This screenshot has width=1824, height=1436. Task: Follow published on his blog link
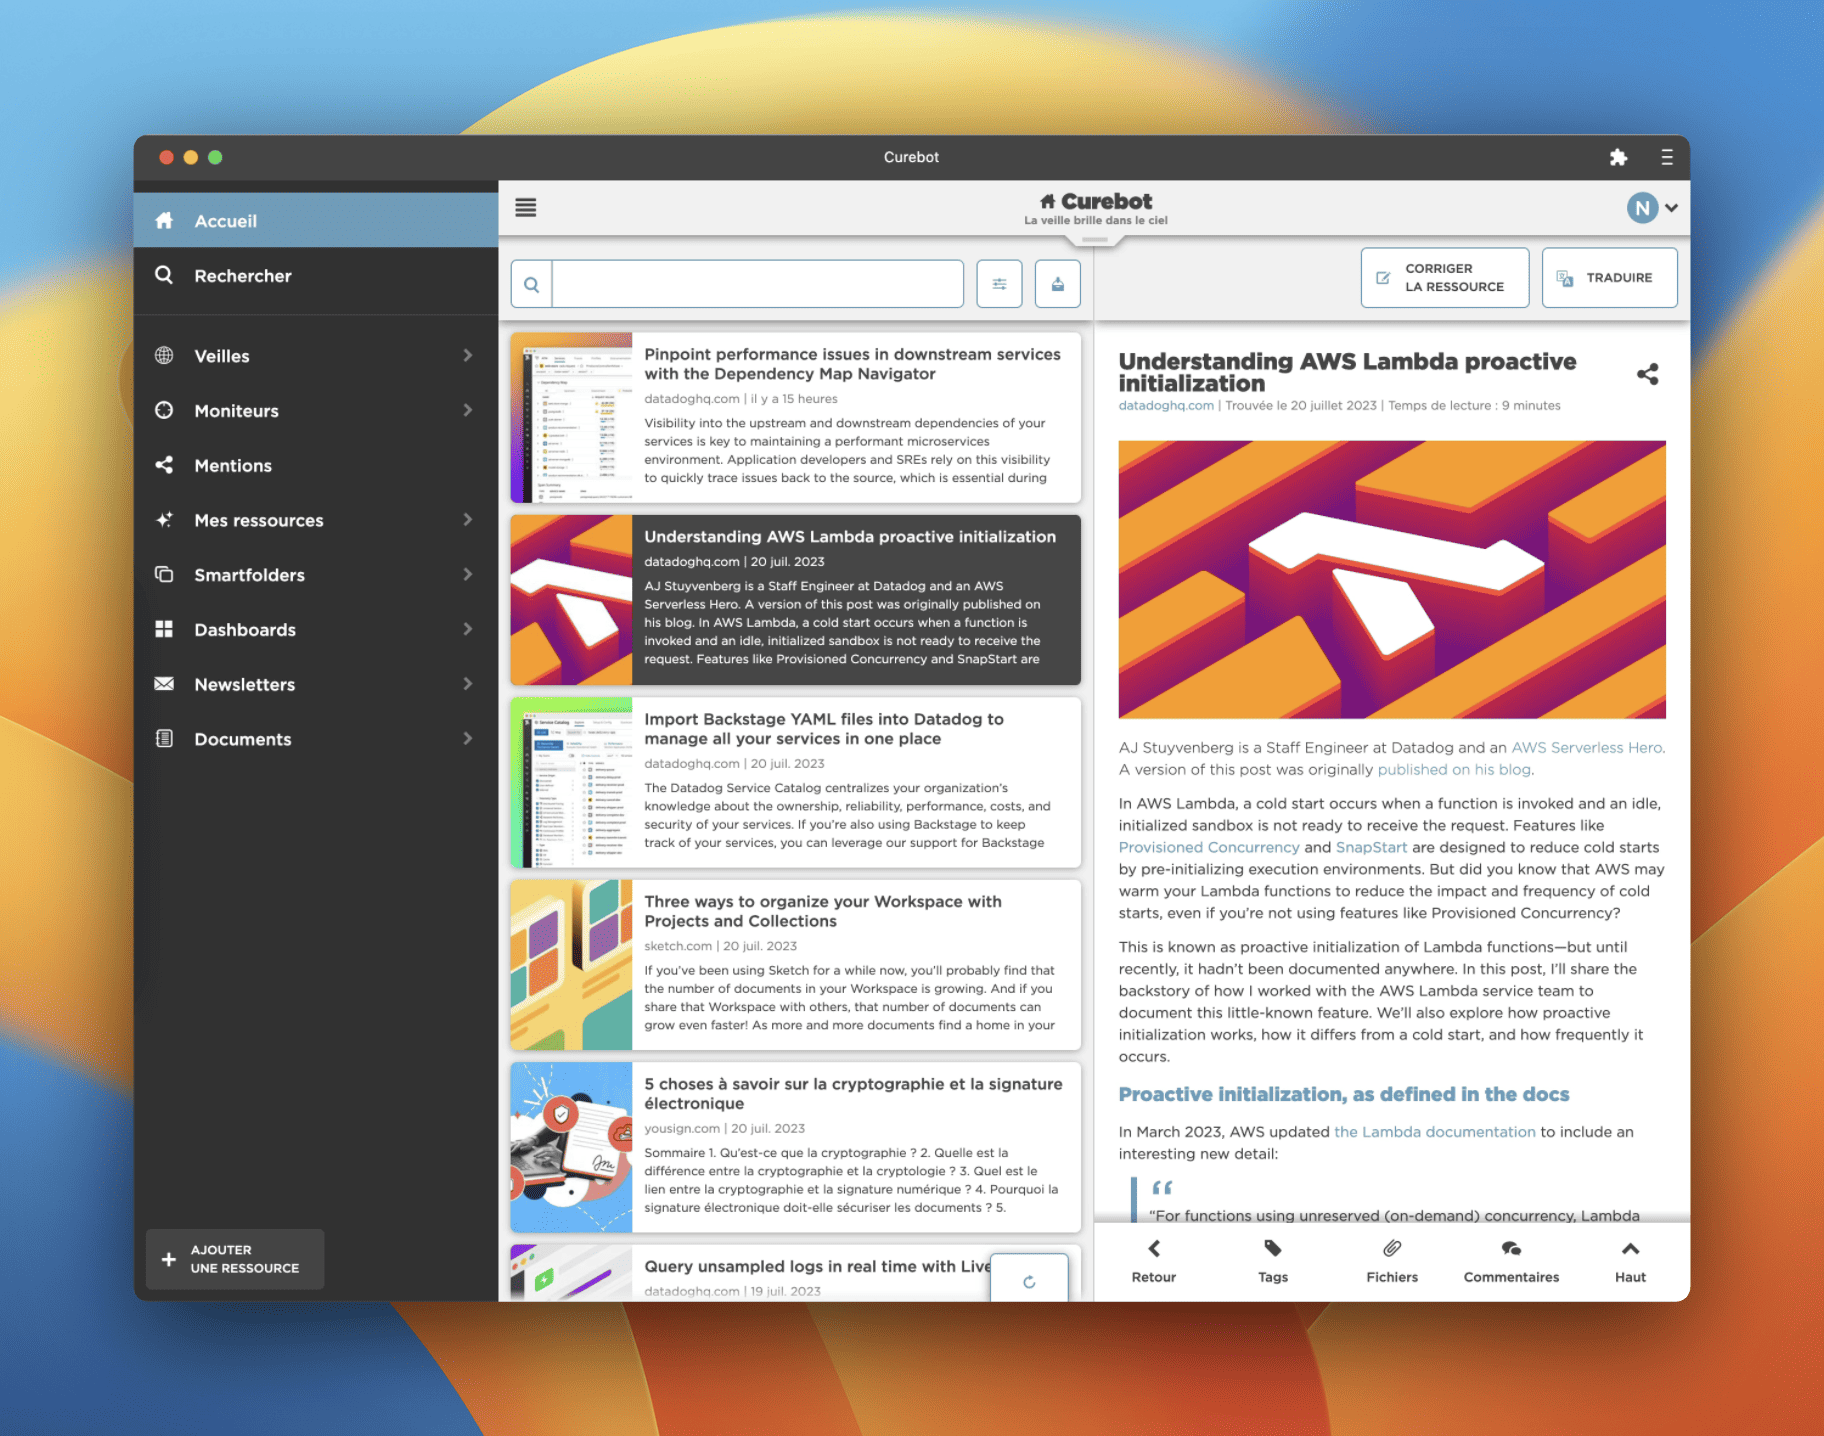(1454, 769)
